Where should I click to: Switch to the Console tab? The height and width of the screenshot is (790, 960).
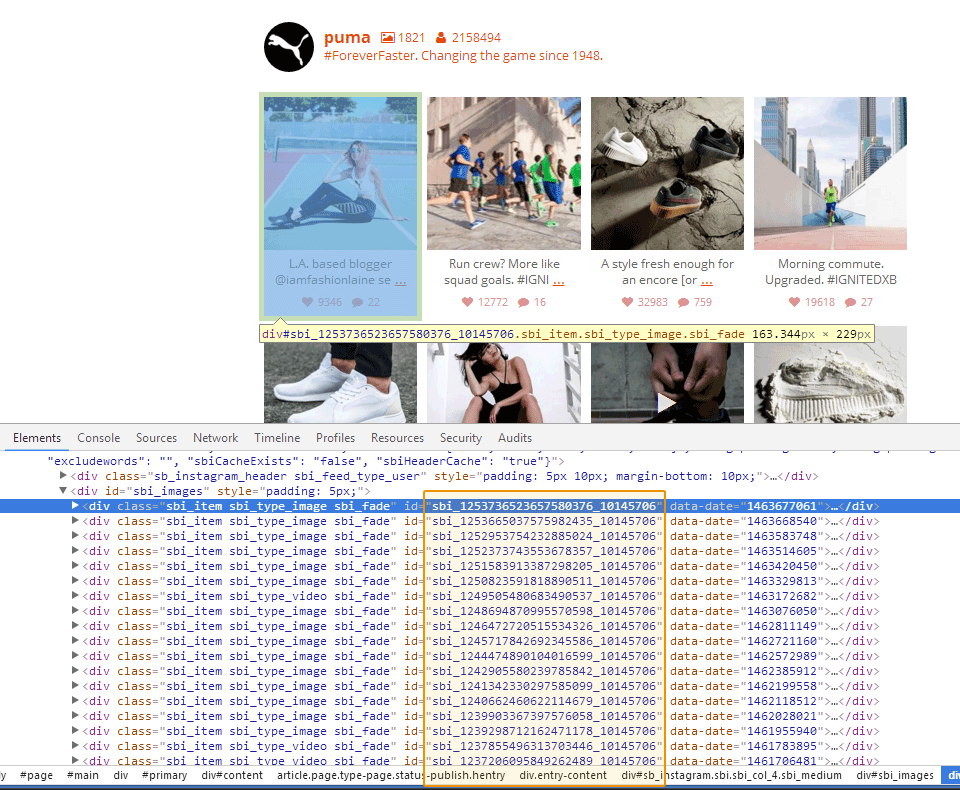(99, 438)
